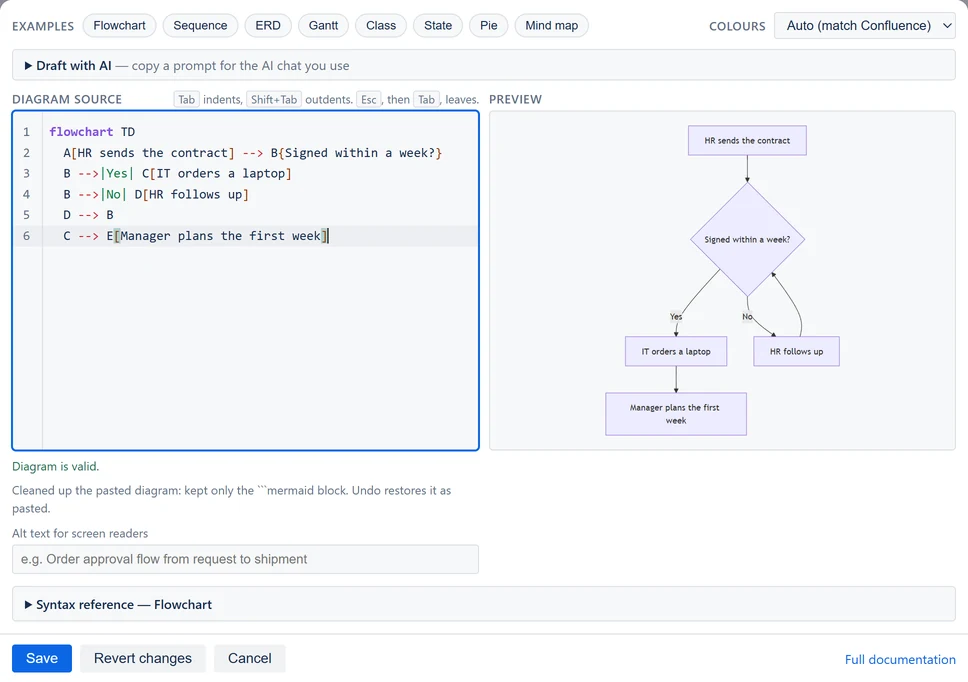Click the EXAMPLES label
The height and width of the screenshot is (682, 968).
pyautogui.click(x=43, y=27)
